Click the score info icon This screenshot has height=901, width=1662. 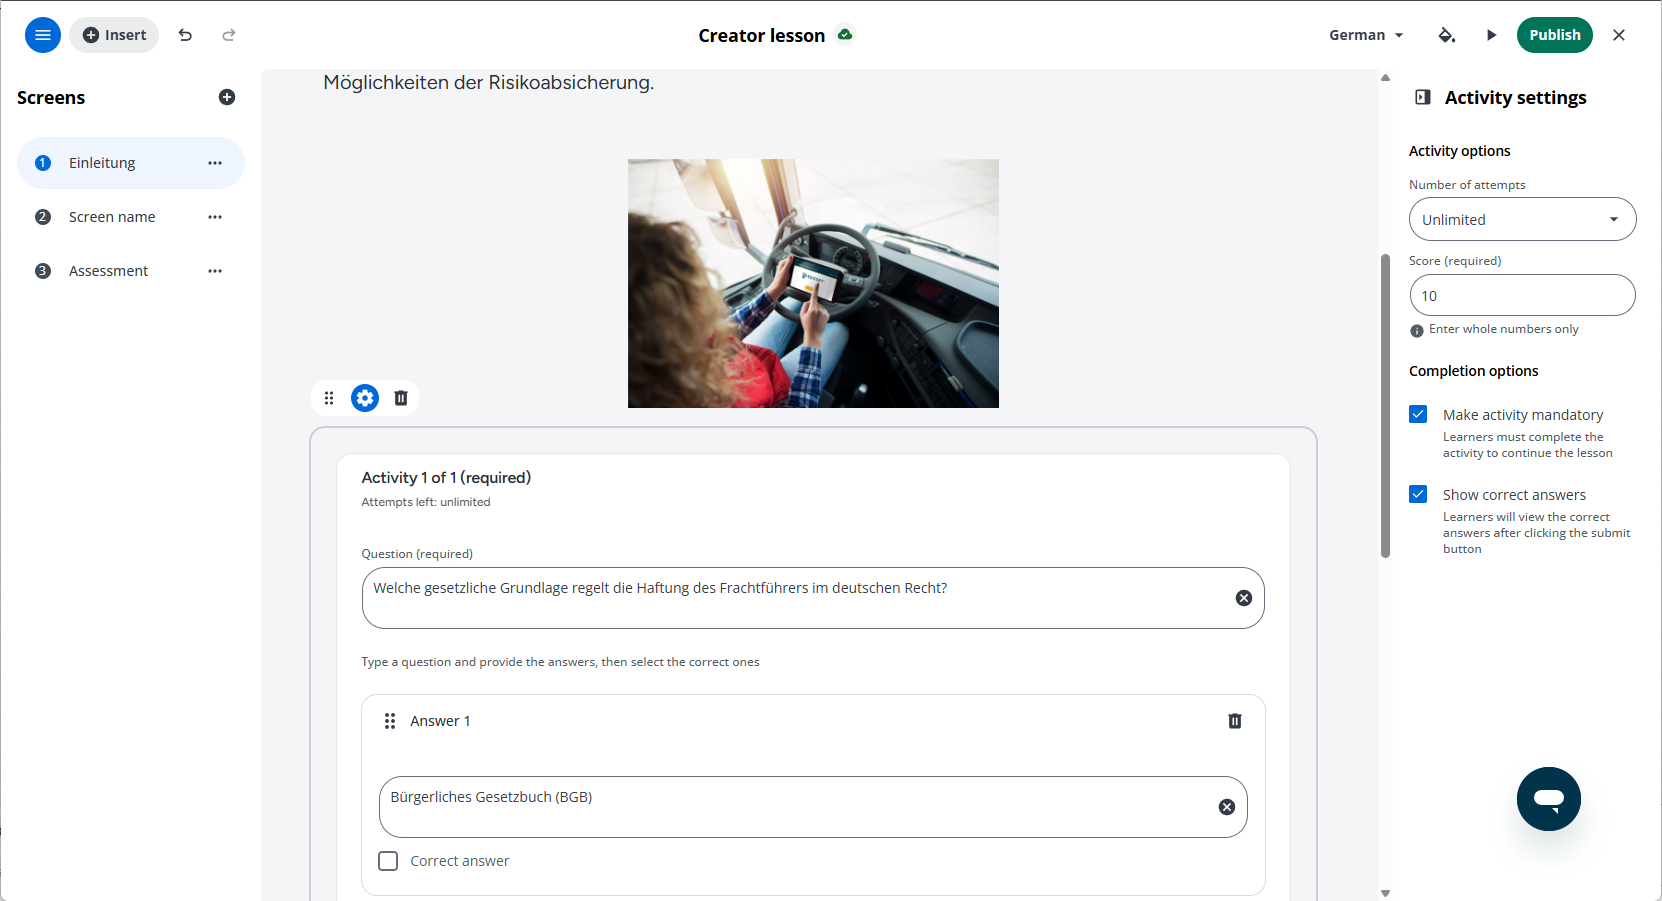[x=1417, y=331]
